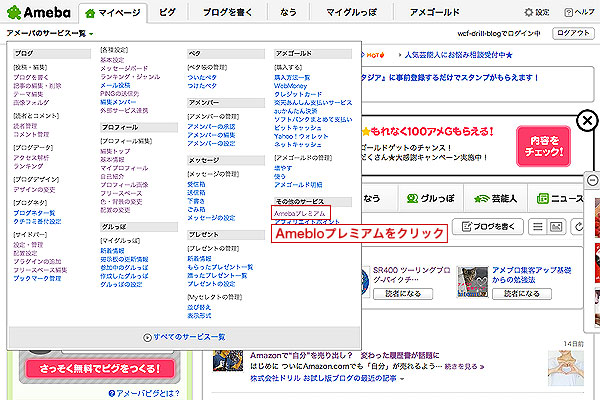The height and width of the screenshot is (400, 600).
Task: Open メッセージボード link
Action: (124, 68)
